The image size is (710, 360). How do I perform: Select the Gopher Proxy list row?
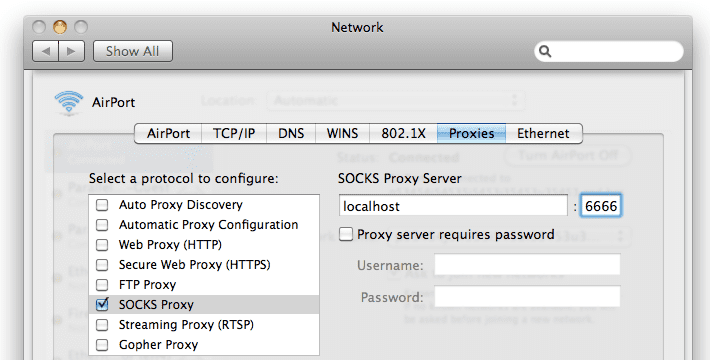(204, 345)
